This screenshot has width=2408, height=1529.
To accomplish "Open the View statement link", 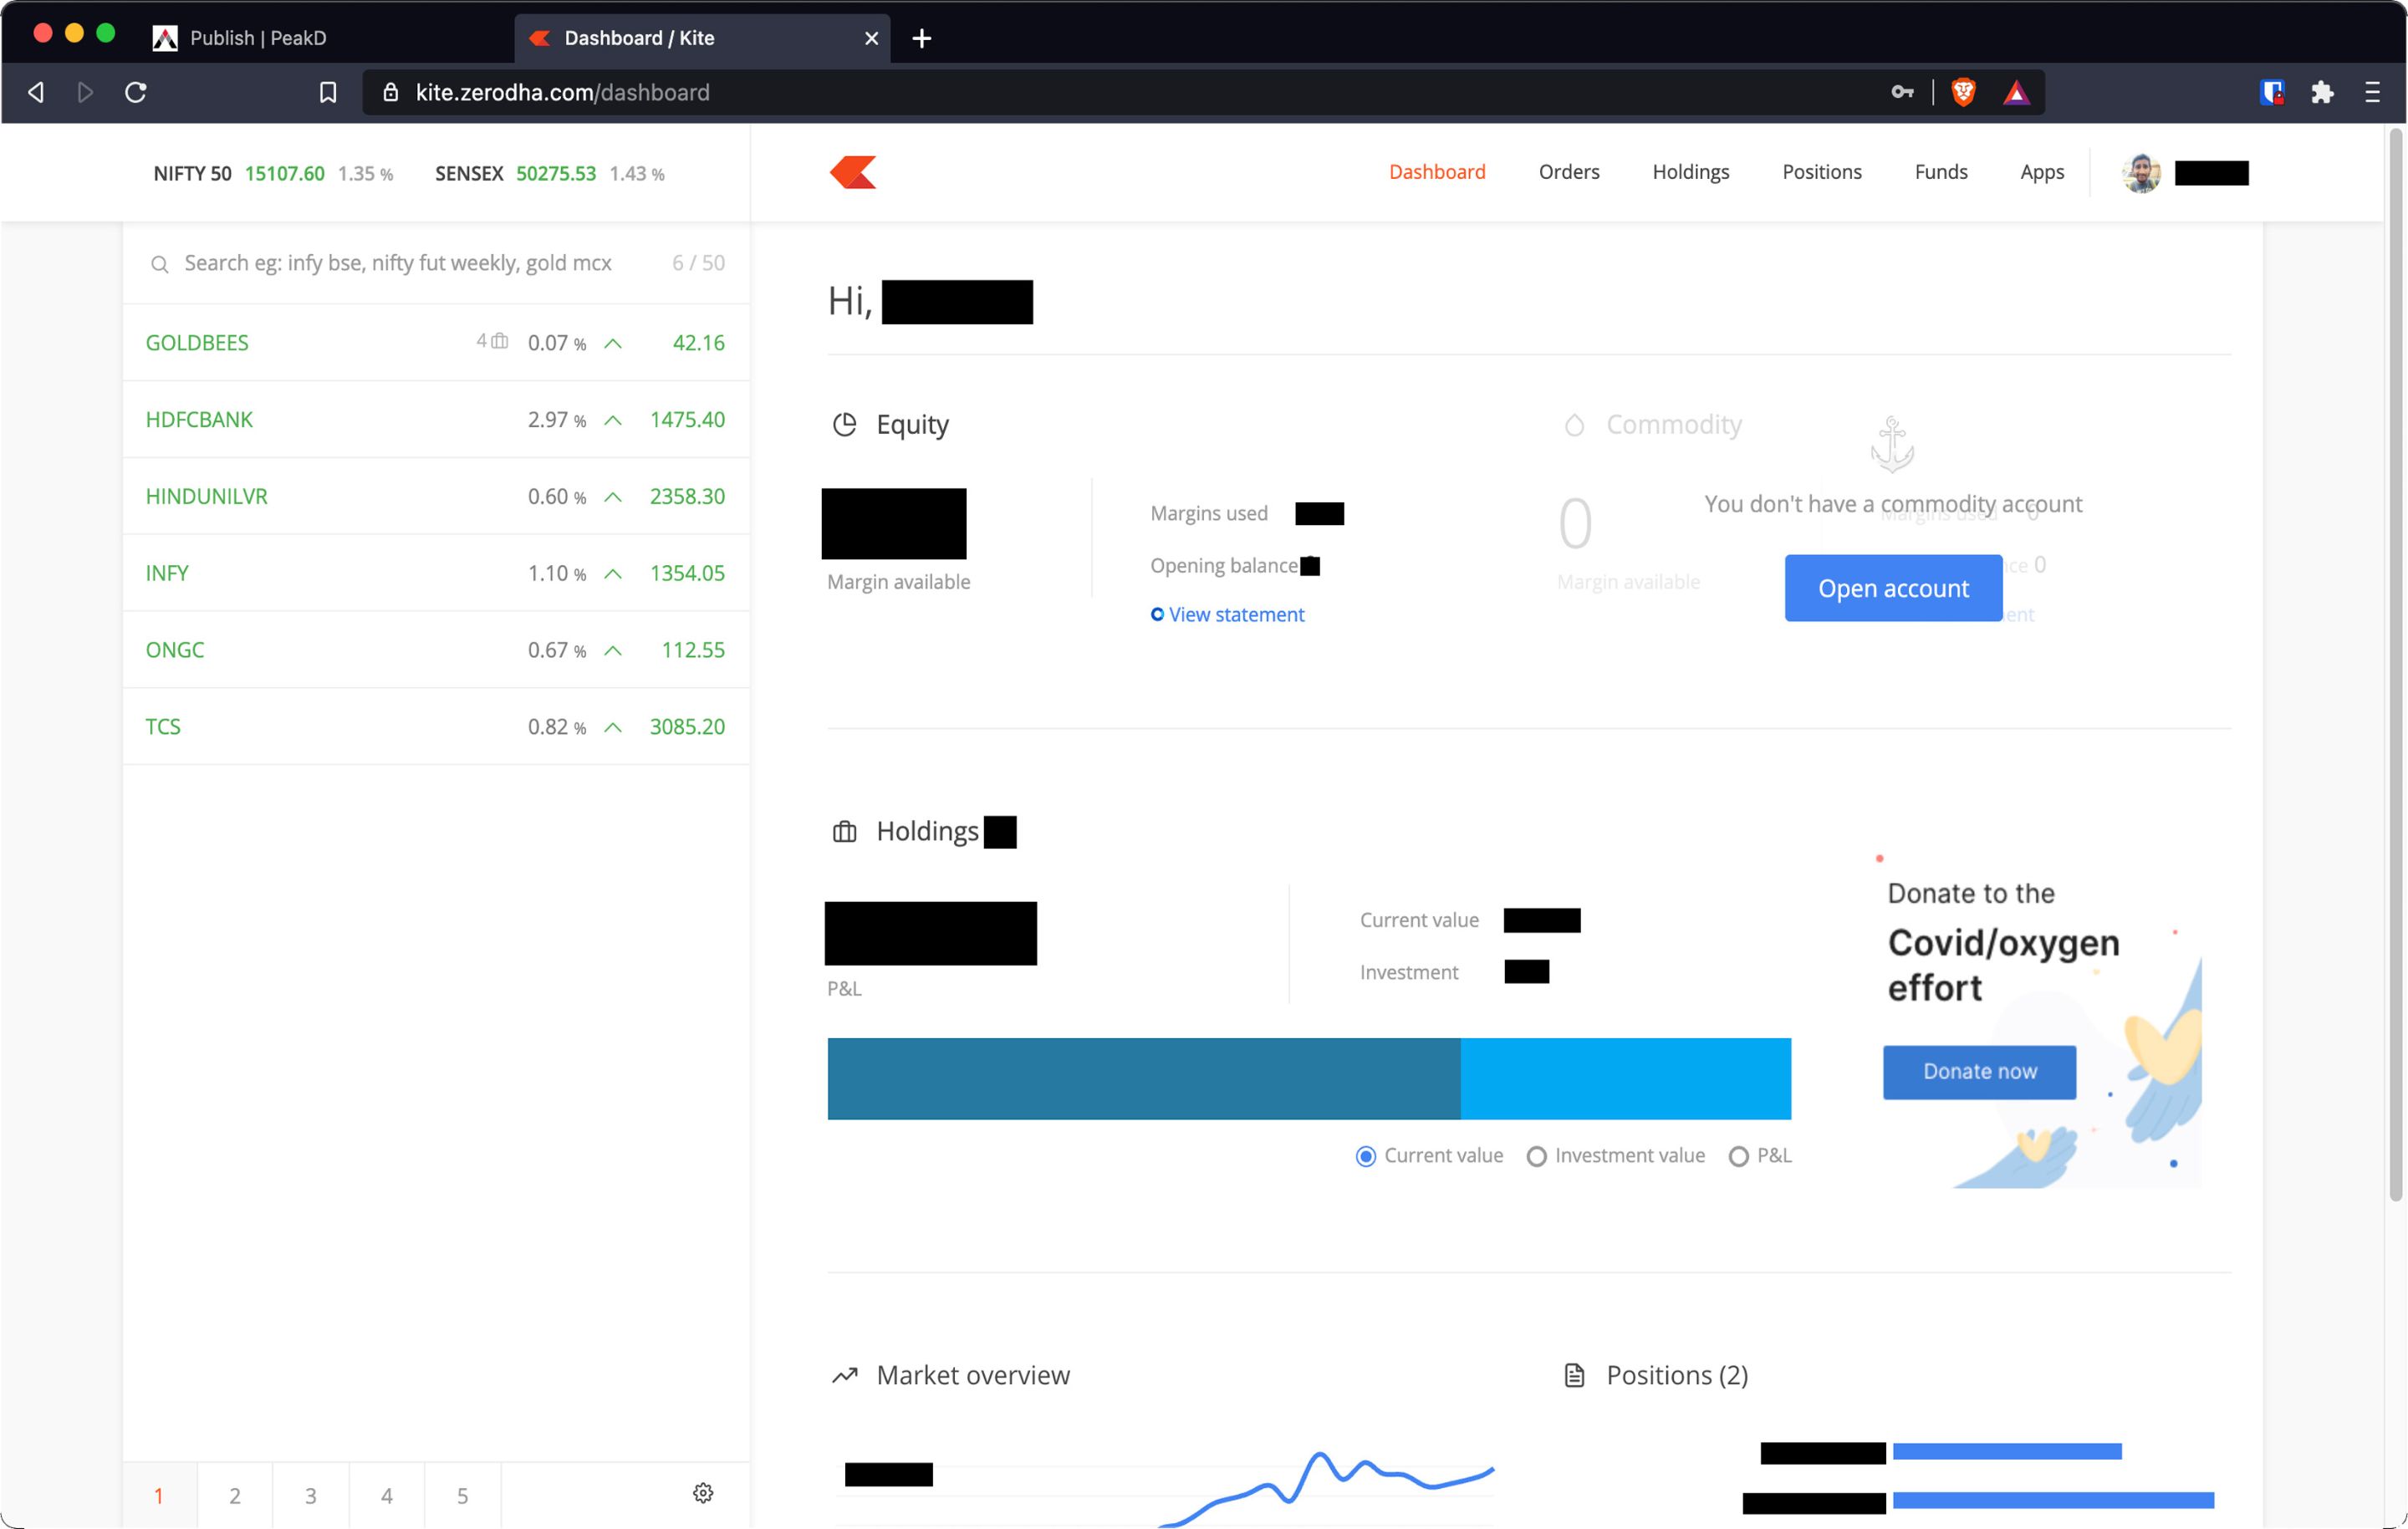I will pos(1227,614).
